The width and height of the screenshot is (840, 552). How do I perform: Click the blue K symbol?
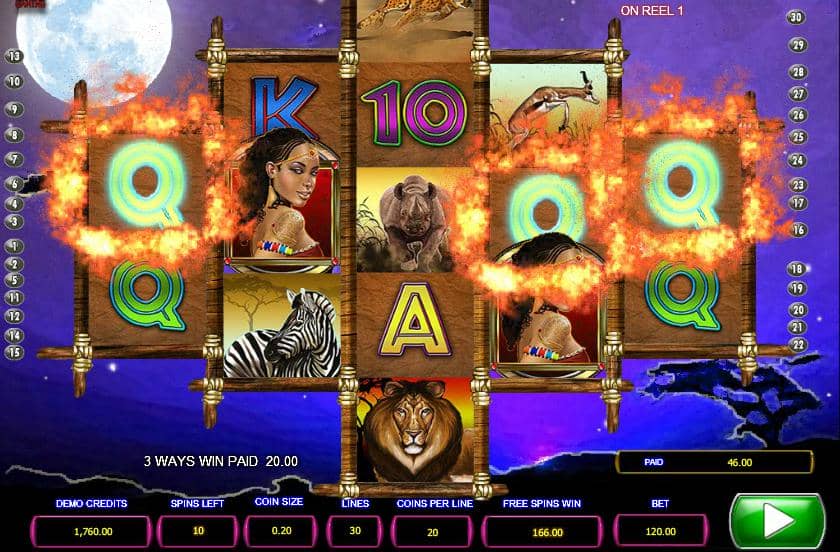coord(284,107)
